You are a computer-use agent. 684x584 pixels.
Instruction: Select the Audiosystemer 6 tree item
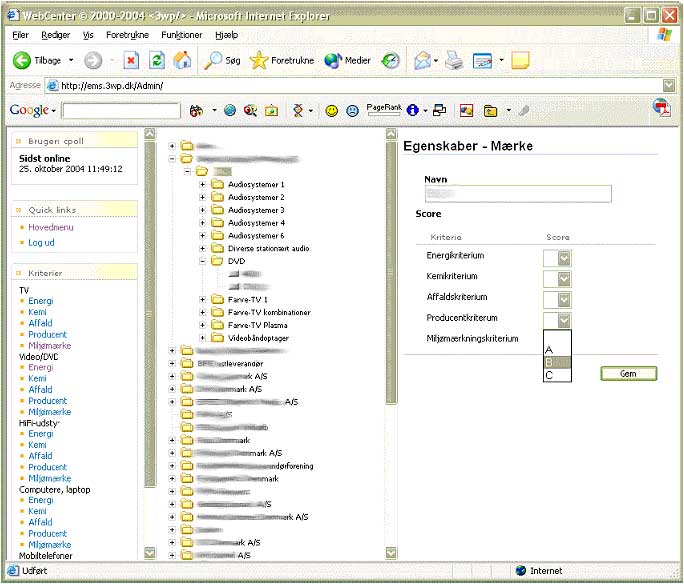click(256, 236)
